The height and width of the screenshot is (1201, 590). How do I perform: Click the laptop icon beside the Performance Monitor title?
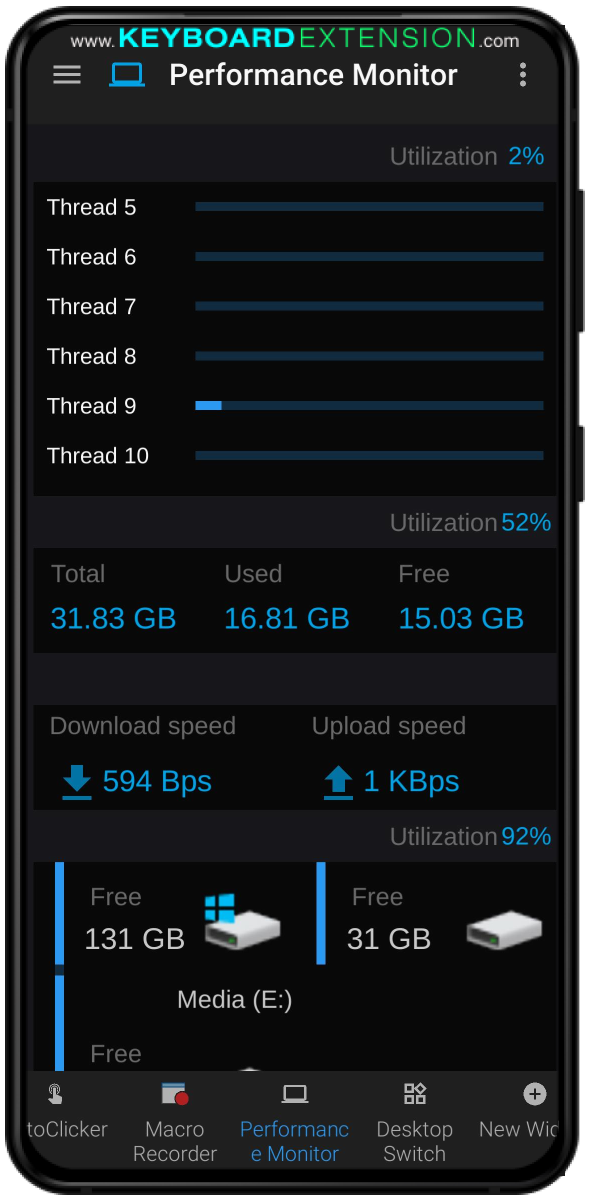point(124,74)
